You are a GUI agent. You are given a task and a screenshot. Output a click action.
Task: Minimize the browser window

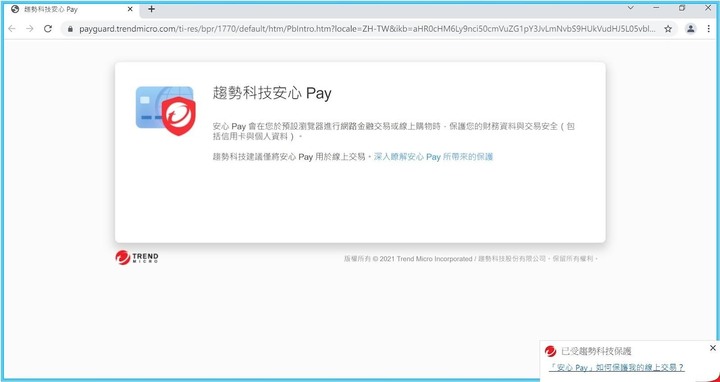click(x=656, y=8)
